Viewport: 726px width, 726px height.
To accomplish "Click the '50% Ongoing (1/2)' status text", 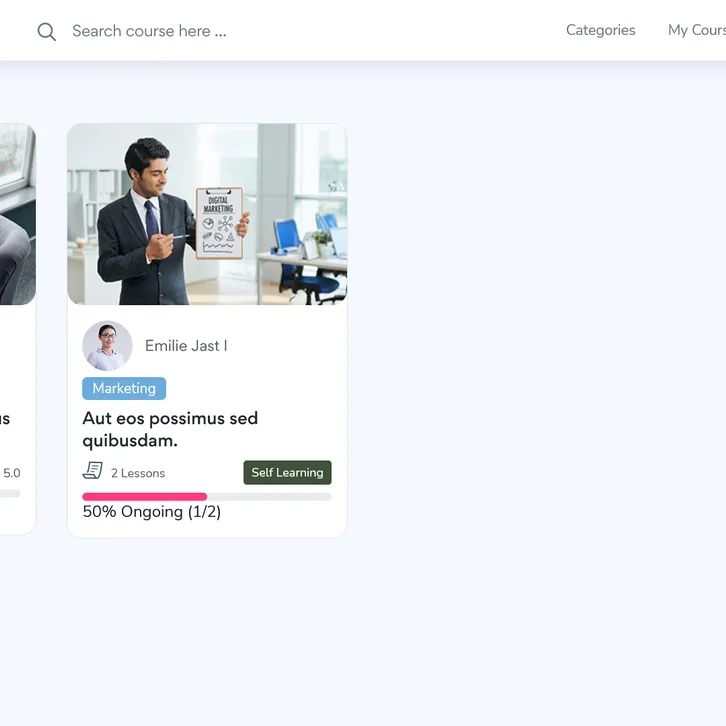I will point(152,512).
